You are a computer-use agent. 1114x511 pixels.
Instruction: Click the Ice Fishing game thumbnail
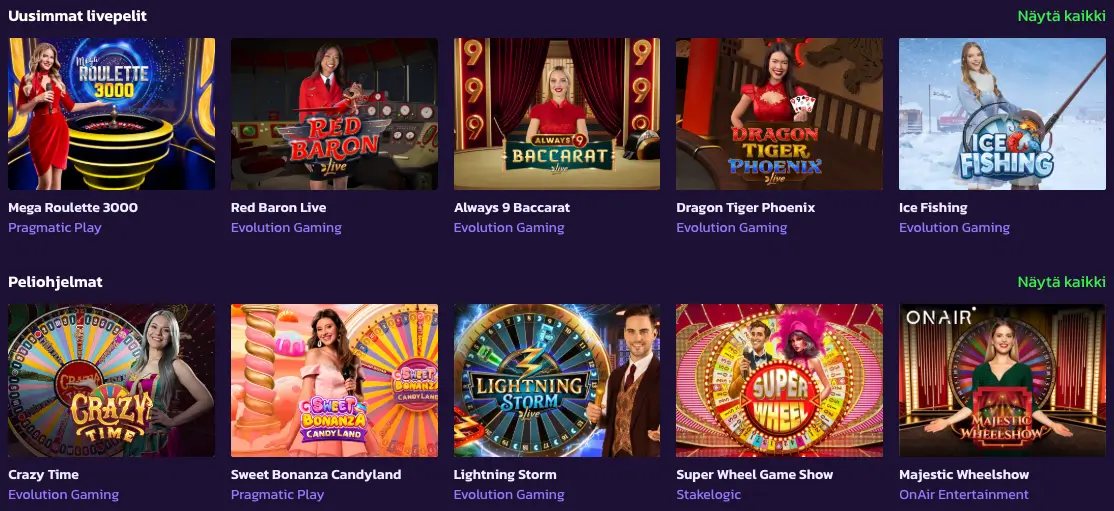pyautogui.click(x=1002, y=114)
